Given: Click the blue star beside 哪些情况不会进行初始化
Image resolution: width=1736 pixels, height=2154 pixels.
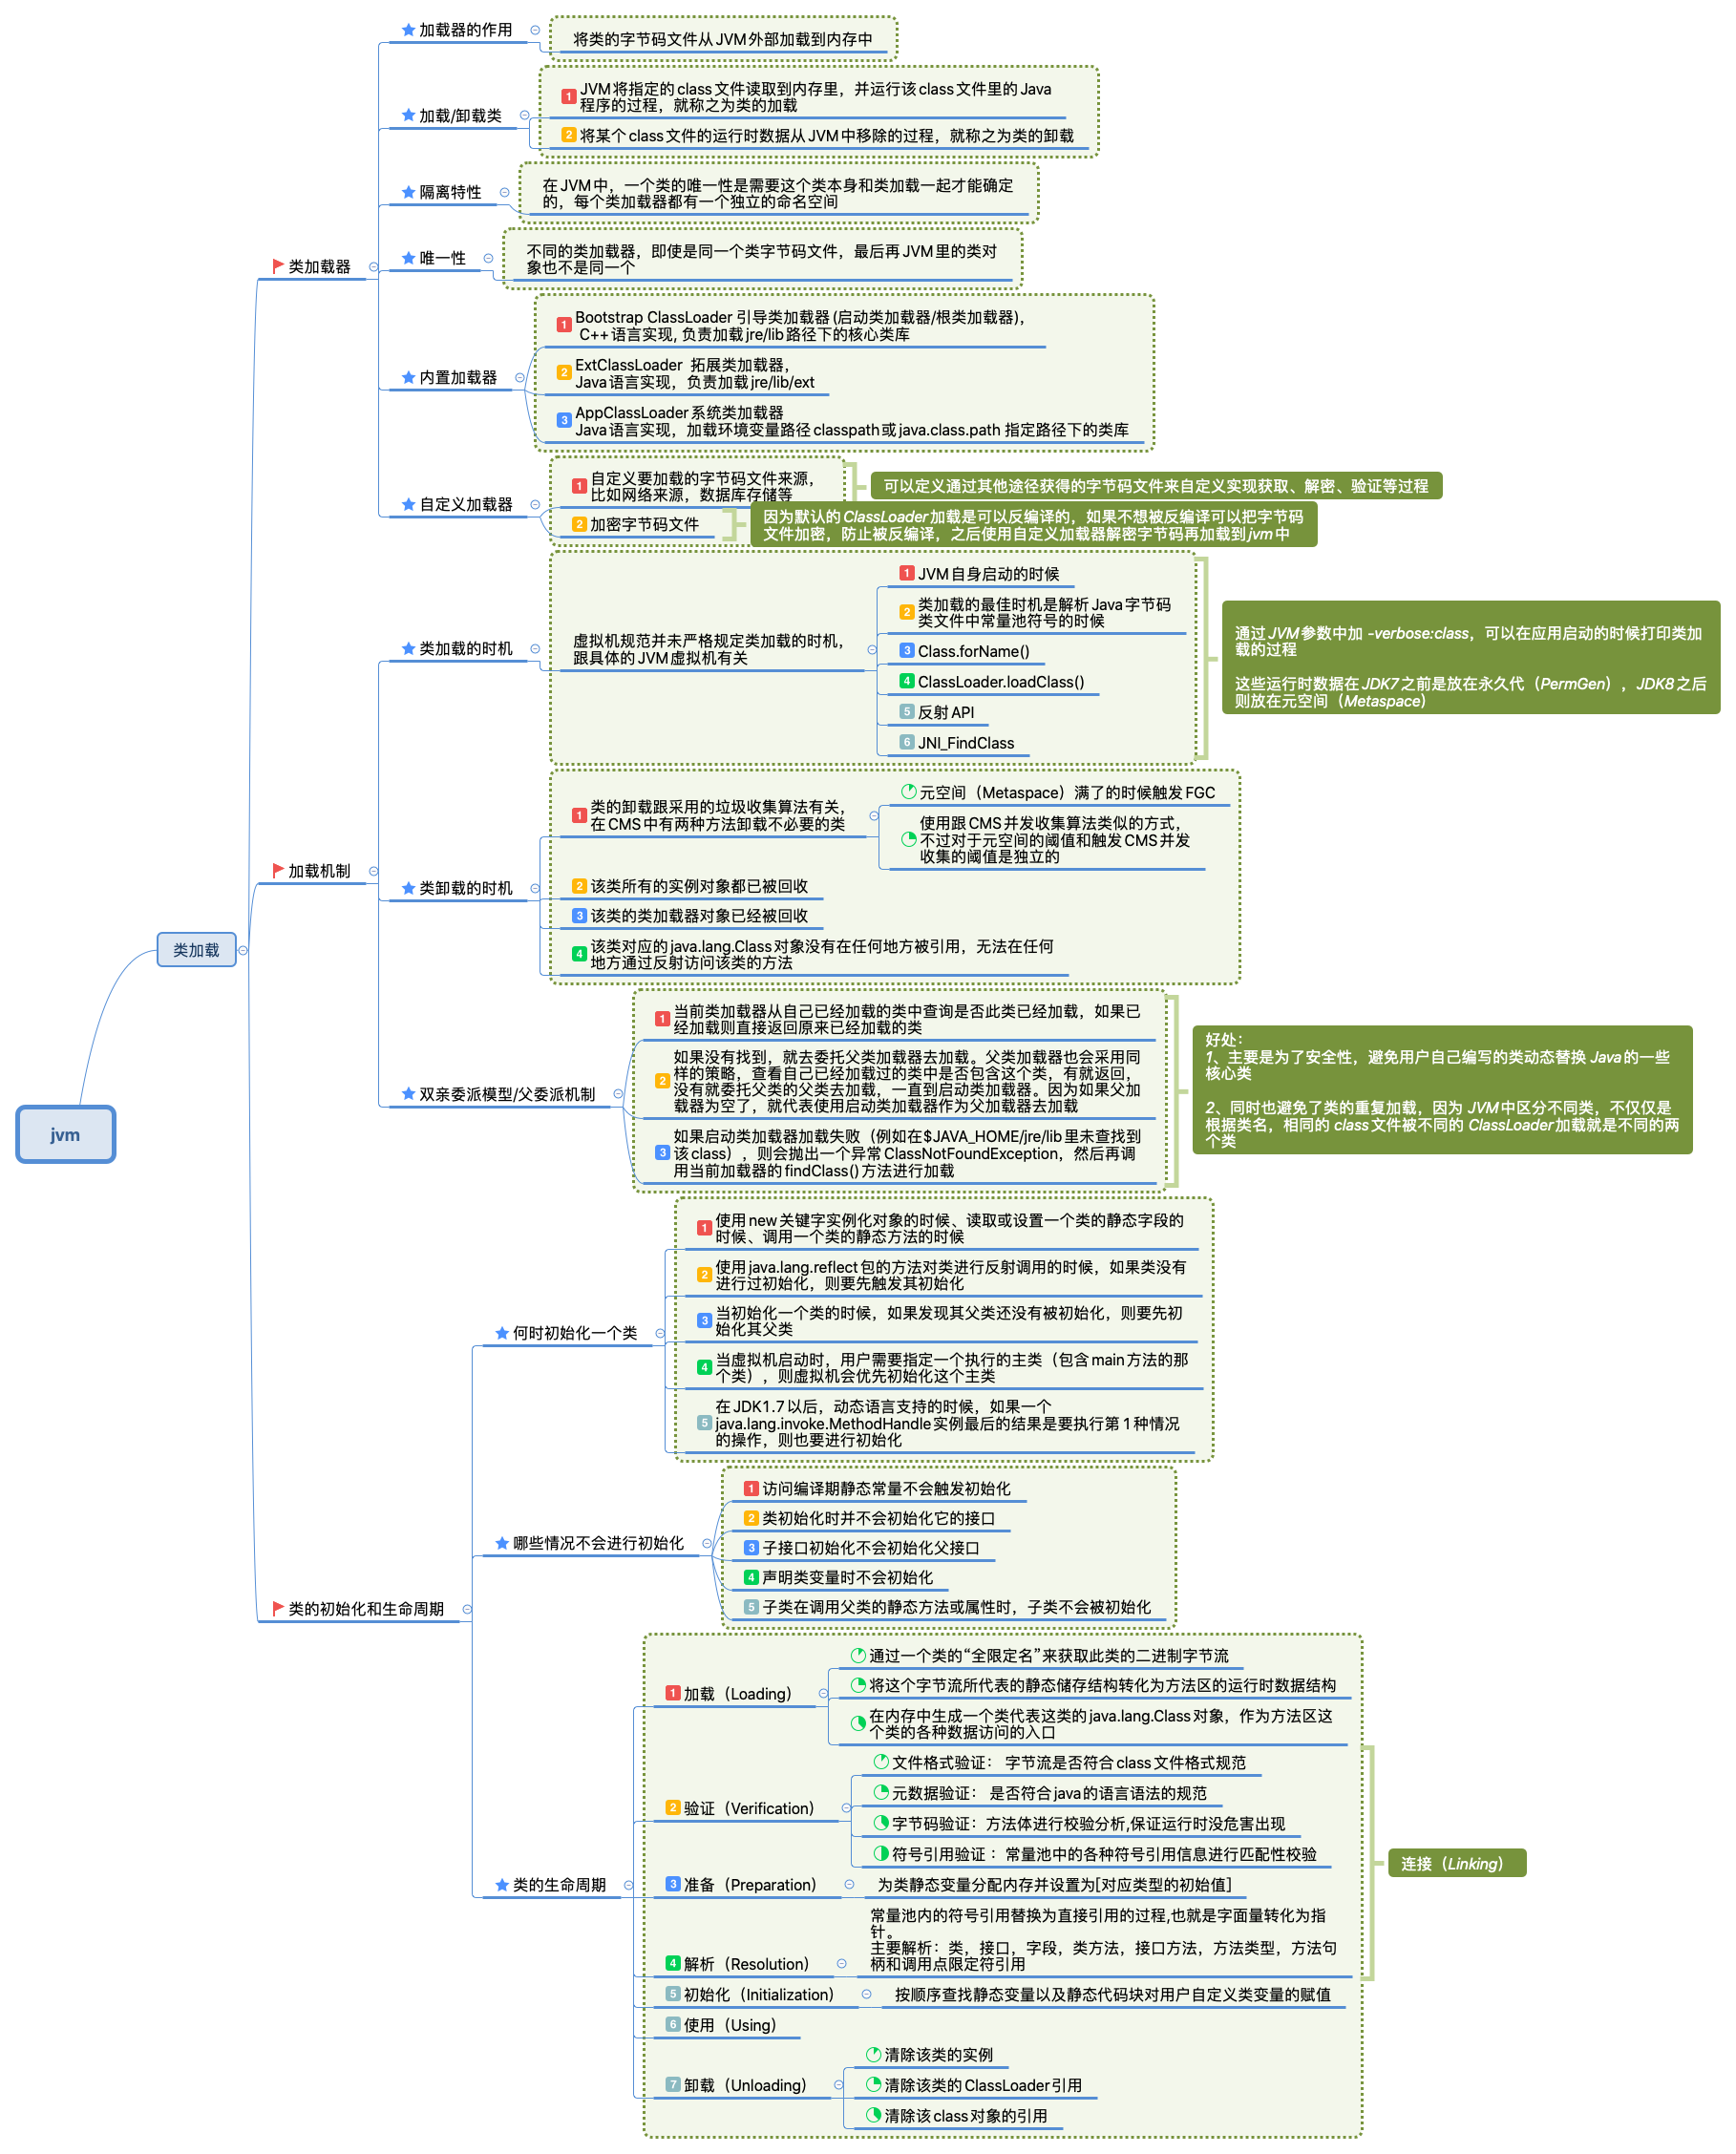Looking at the screenshot, I should click(x=502, y=1543).
